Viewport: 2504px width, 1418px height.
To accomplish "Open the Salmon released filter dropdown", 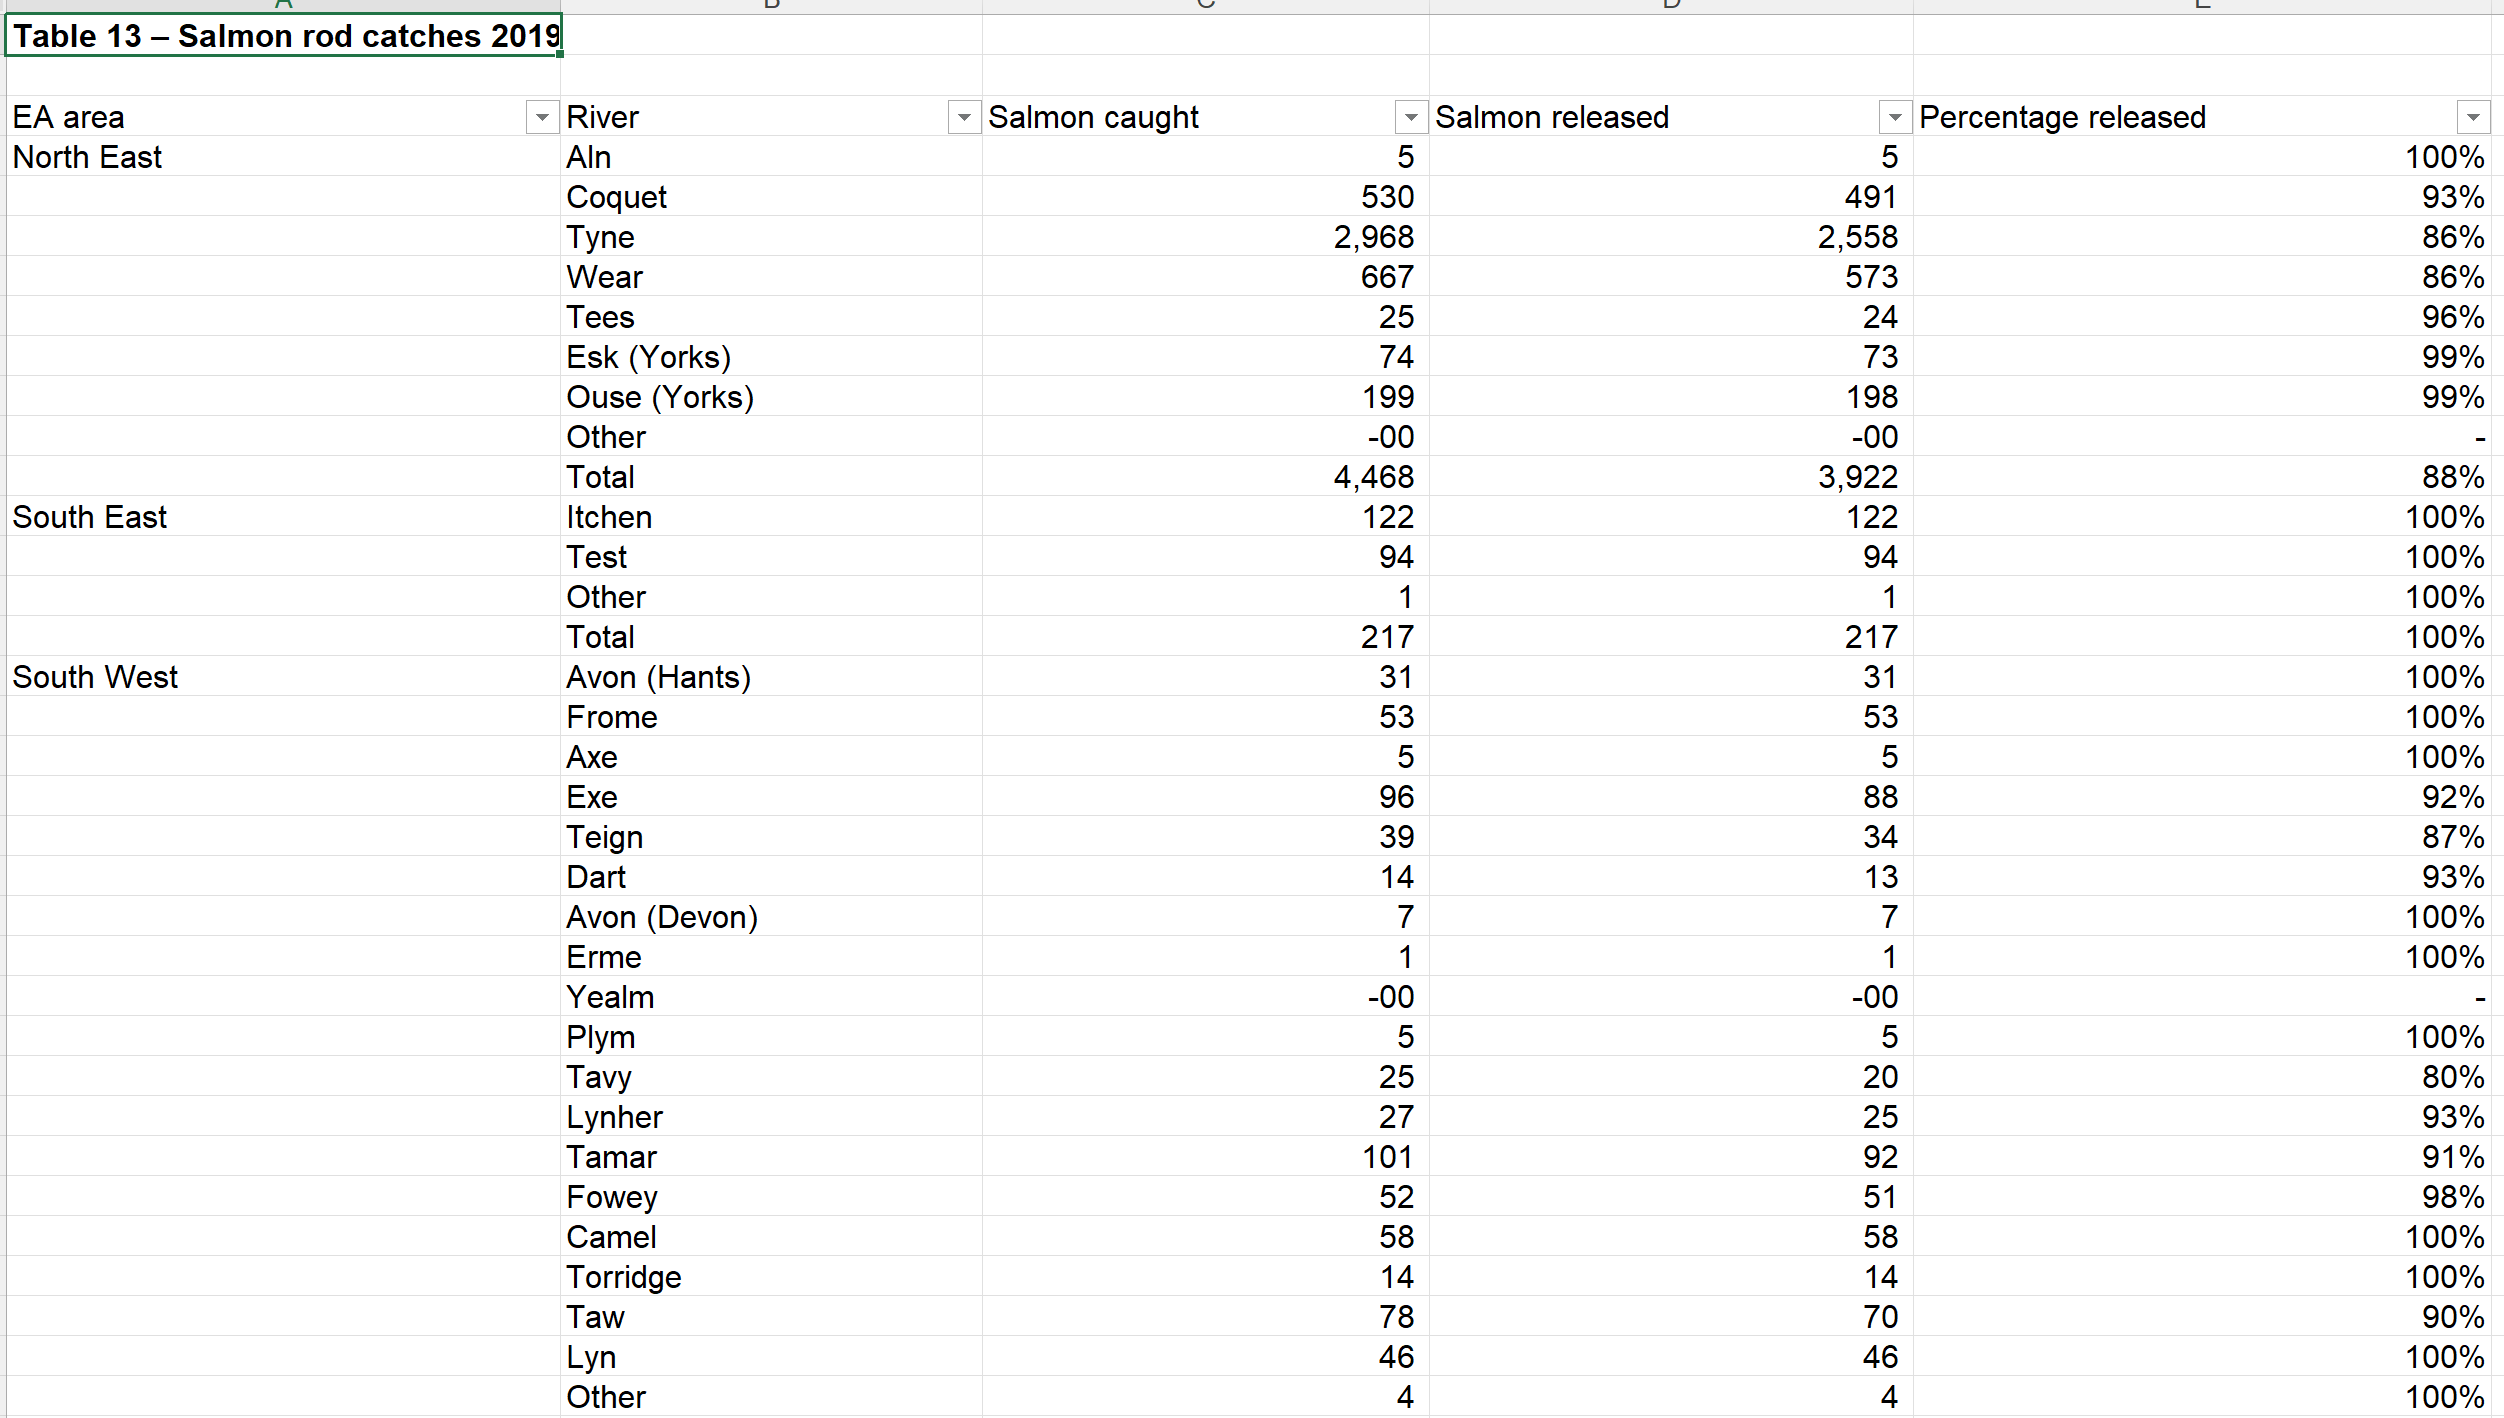I will 1894,118.
